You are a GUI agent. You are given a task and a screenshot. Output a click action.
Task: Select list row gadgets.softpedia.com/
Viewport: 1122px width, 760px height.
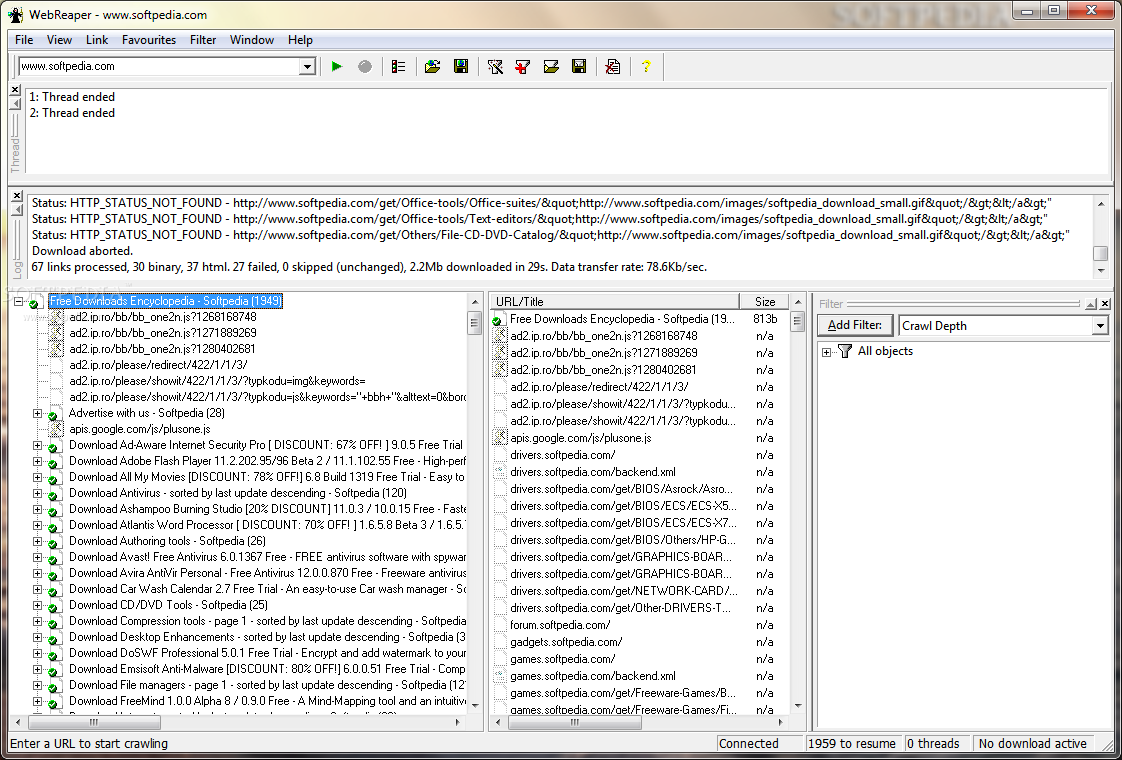point(566,642)
